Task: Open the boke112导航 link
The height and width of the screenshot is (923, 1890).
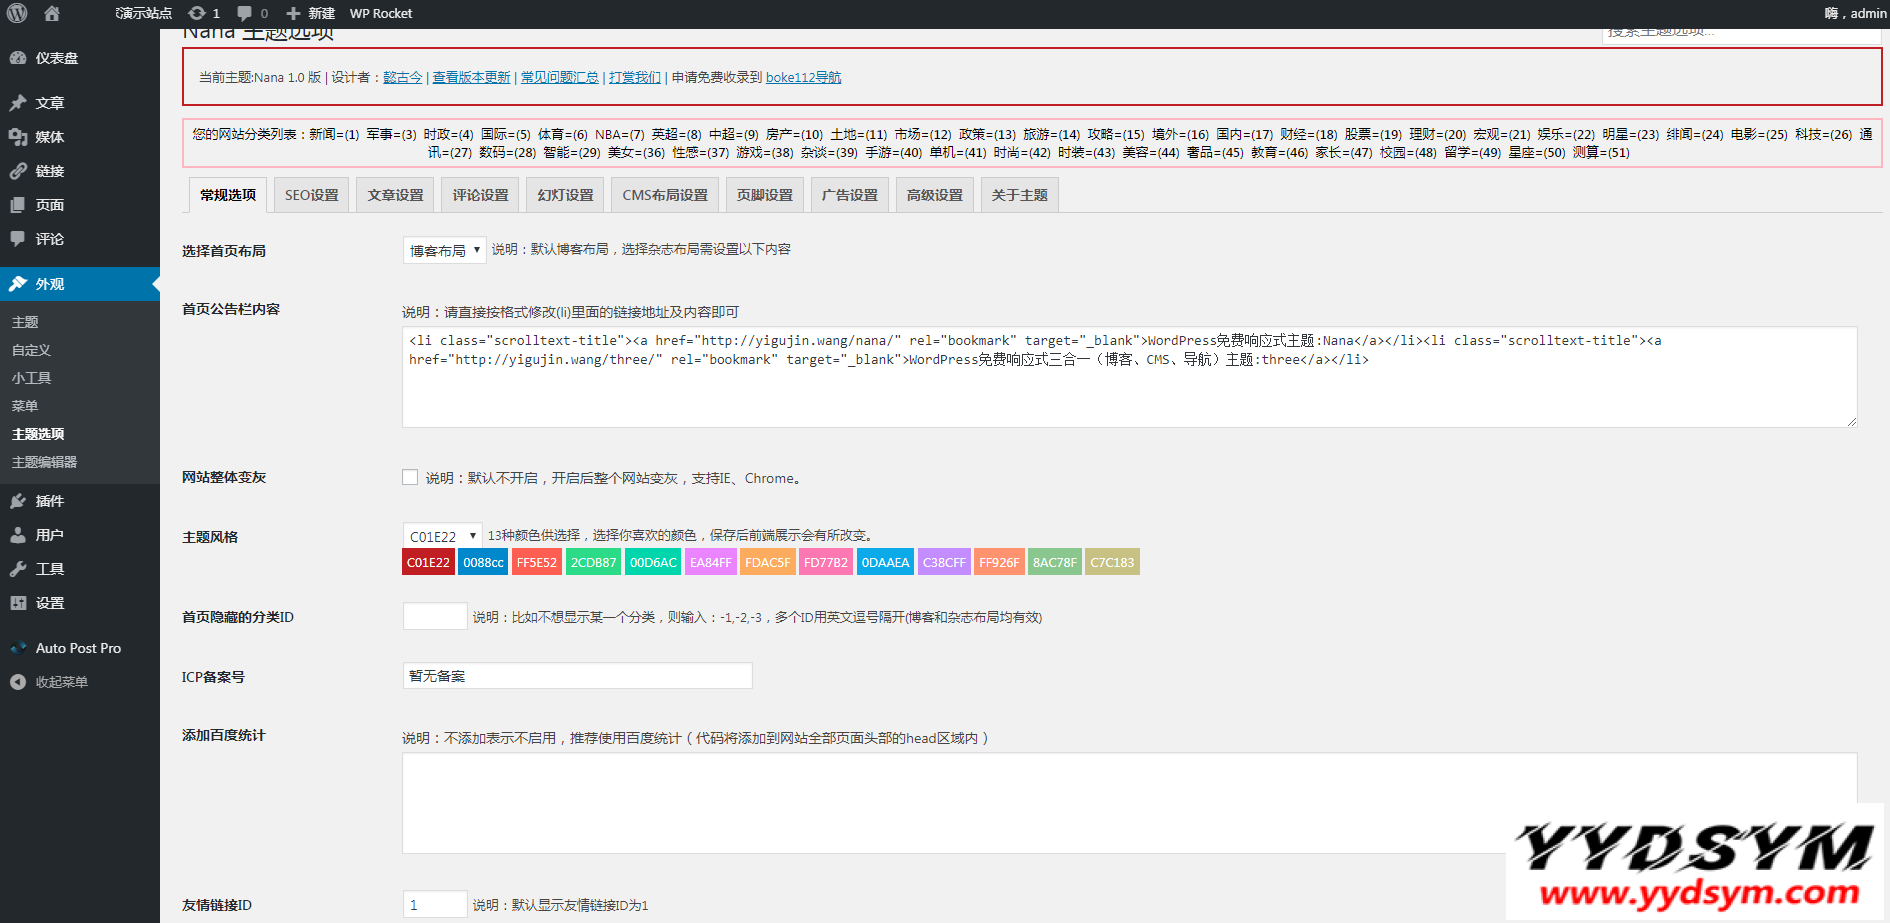Action: [803, 78]
